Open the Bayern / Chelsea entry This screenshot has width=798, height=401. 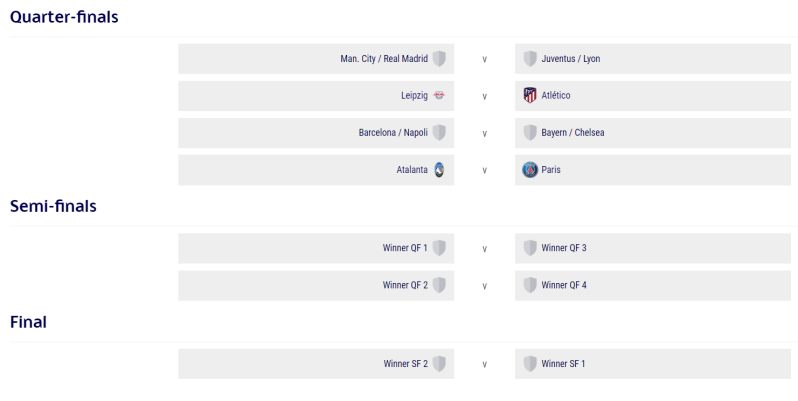click(x=573, y=132)
